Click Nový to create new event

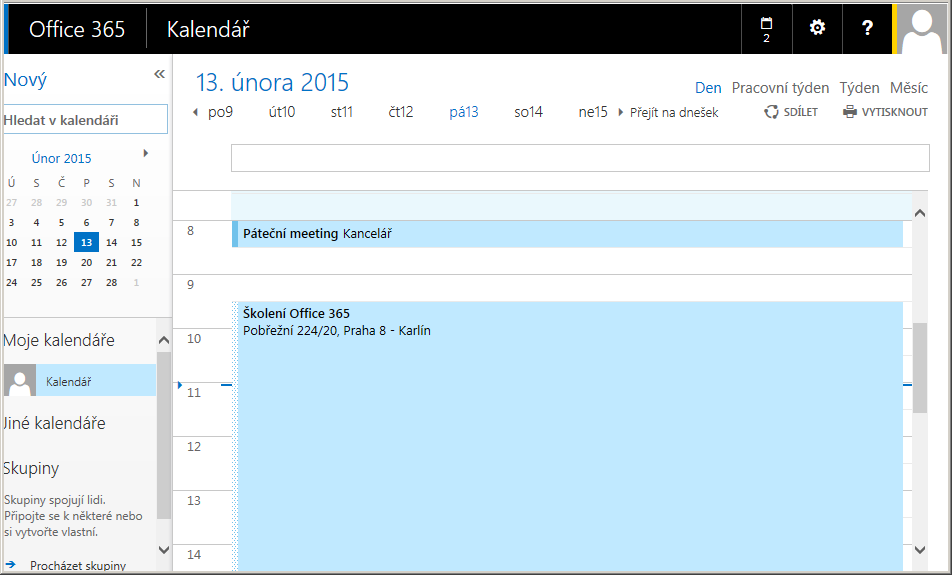click(x=25, y=80)
